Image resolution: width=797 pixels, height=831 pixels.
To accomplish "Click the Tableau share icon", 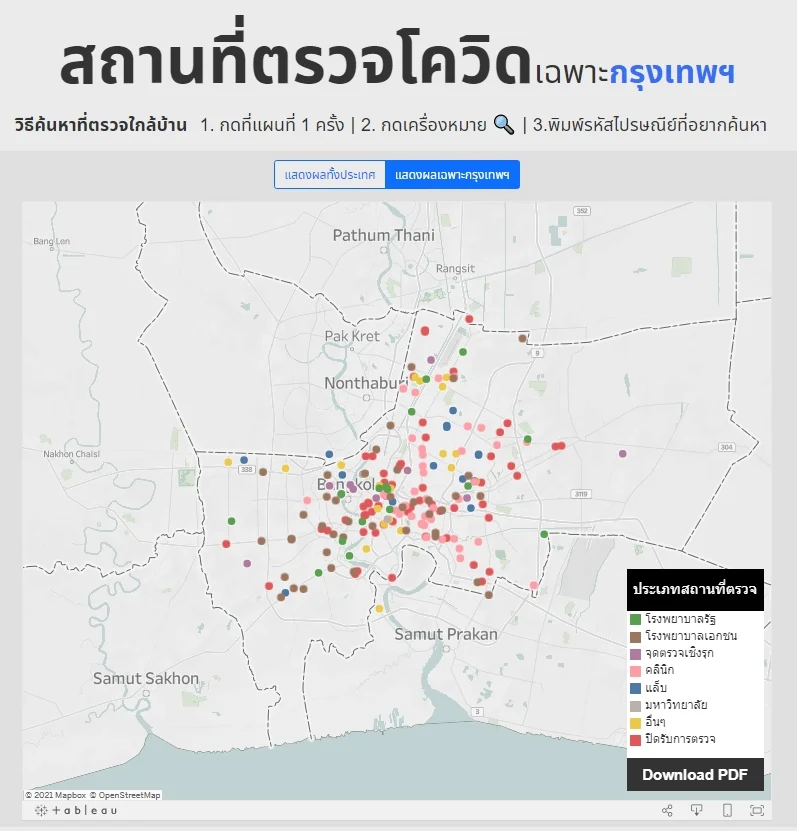I will click(x=668, y=810).
